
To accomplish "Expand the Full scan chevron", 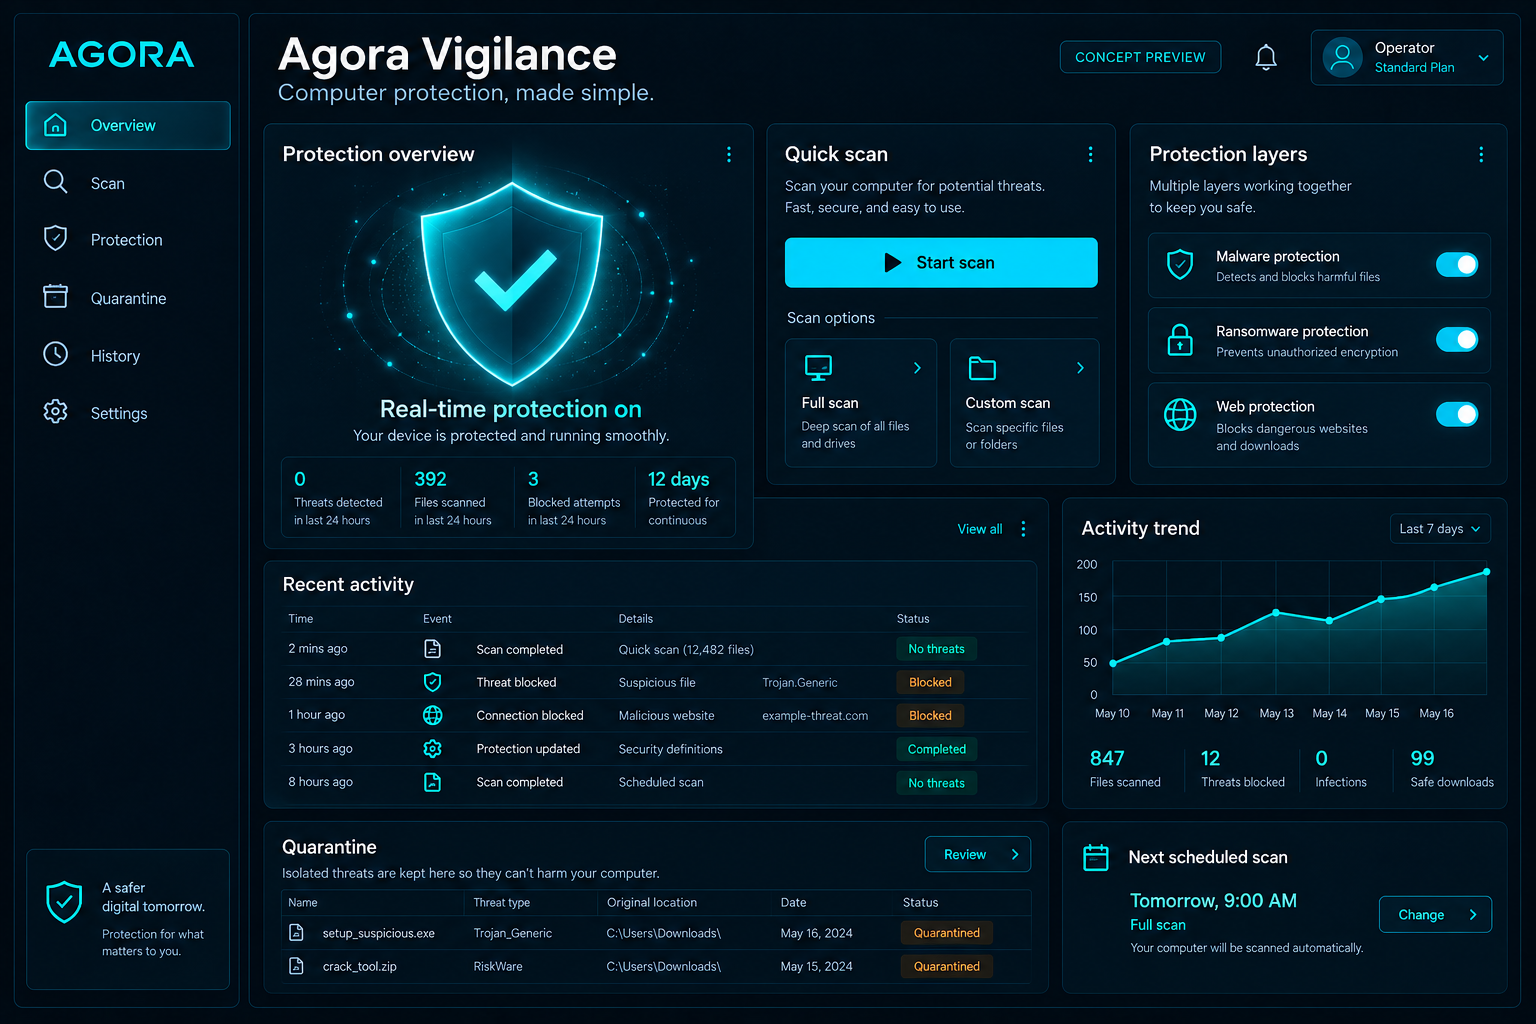I will pyautogui.click(x=917, y=368).
